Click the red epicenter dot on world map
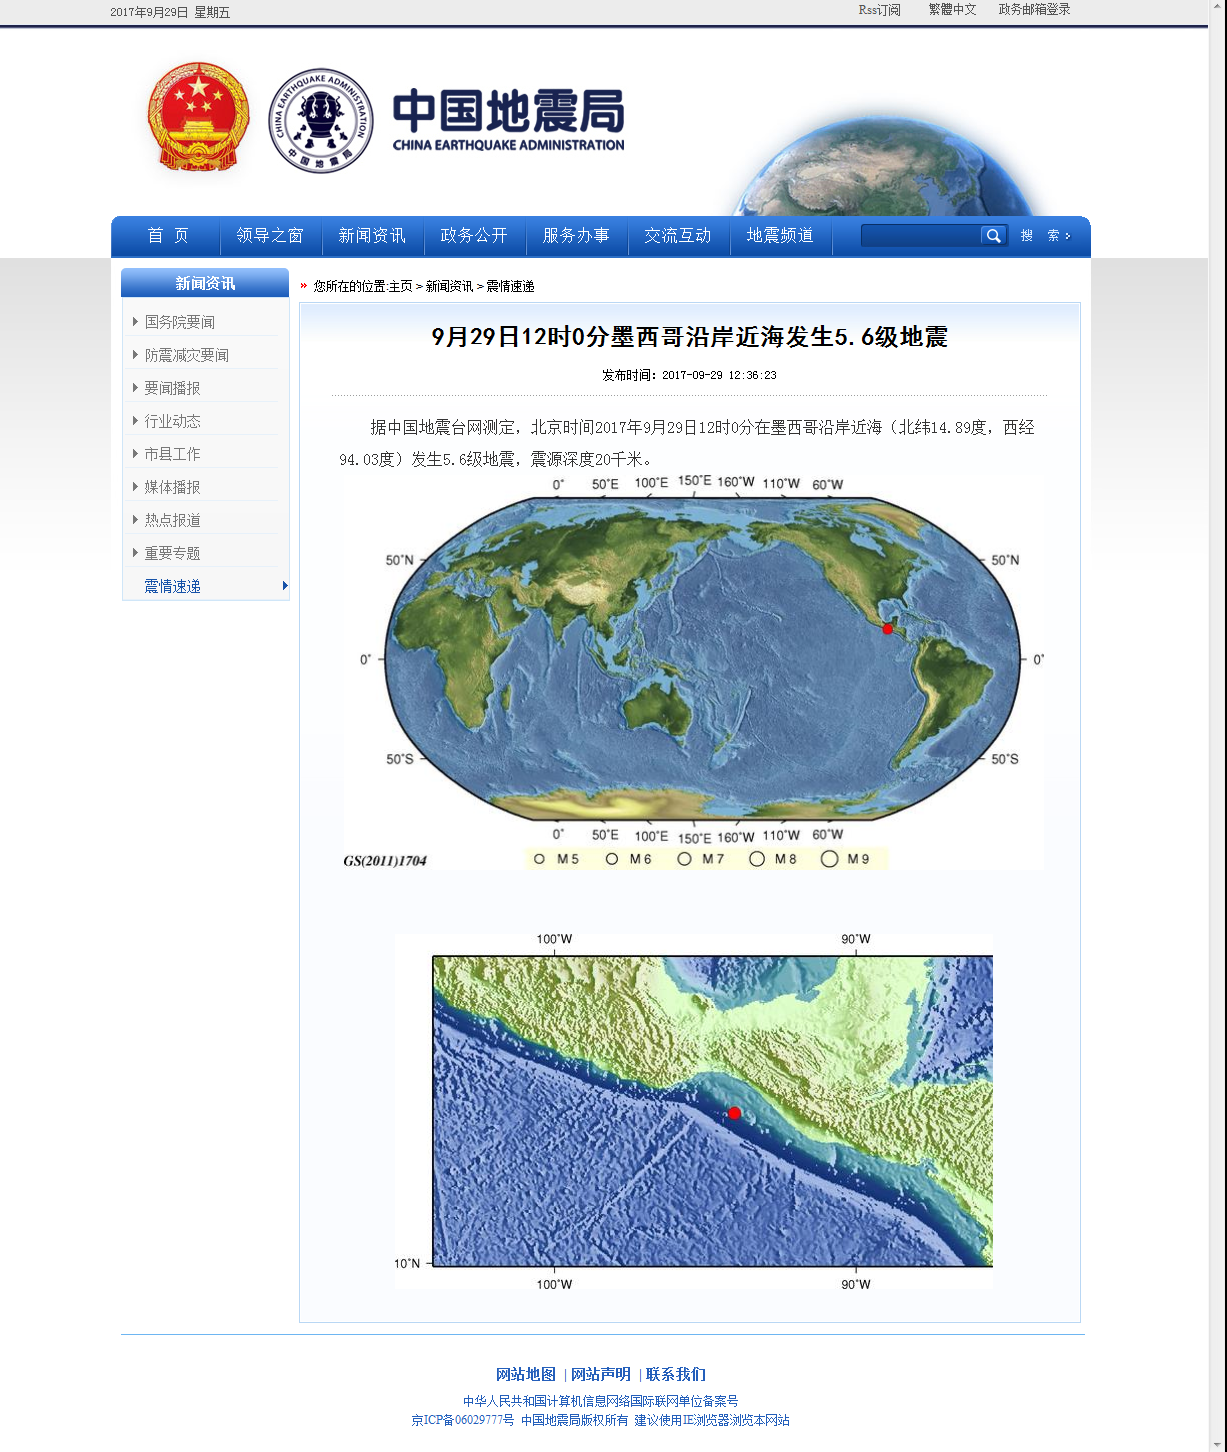This screenshot has height=1452, width=1227. pos(887,629)
